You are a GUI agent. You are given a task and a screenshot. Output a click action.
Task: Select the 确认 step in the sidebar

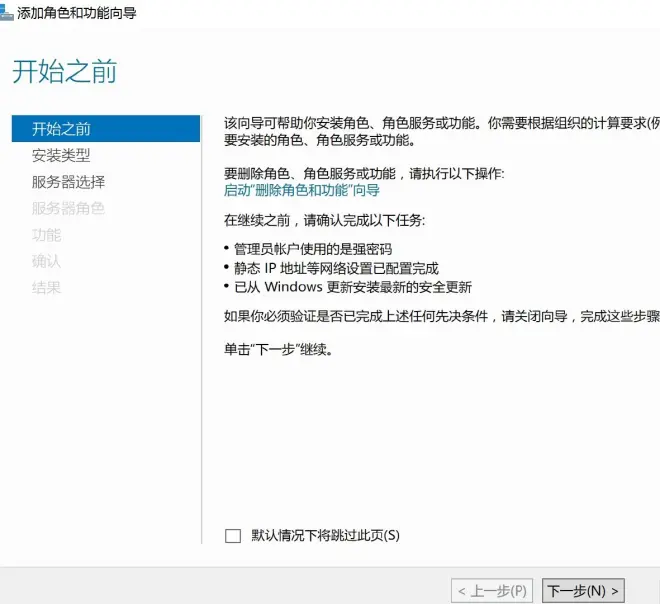pos(46,261)
